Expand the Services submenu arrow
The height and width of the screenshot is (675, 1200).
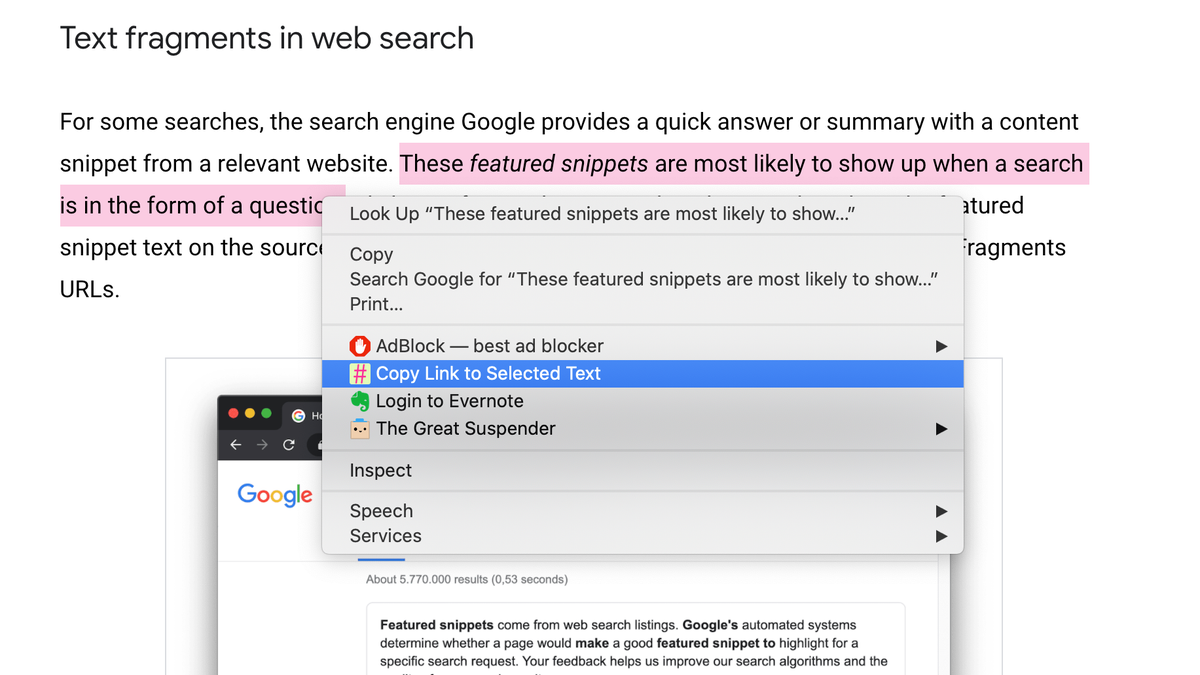(x=941, y=536)
